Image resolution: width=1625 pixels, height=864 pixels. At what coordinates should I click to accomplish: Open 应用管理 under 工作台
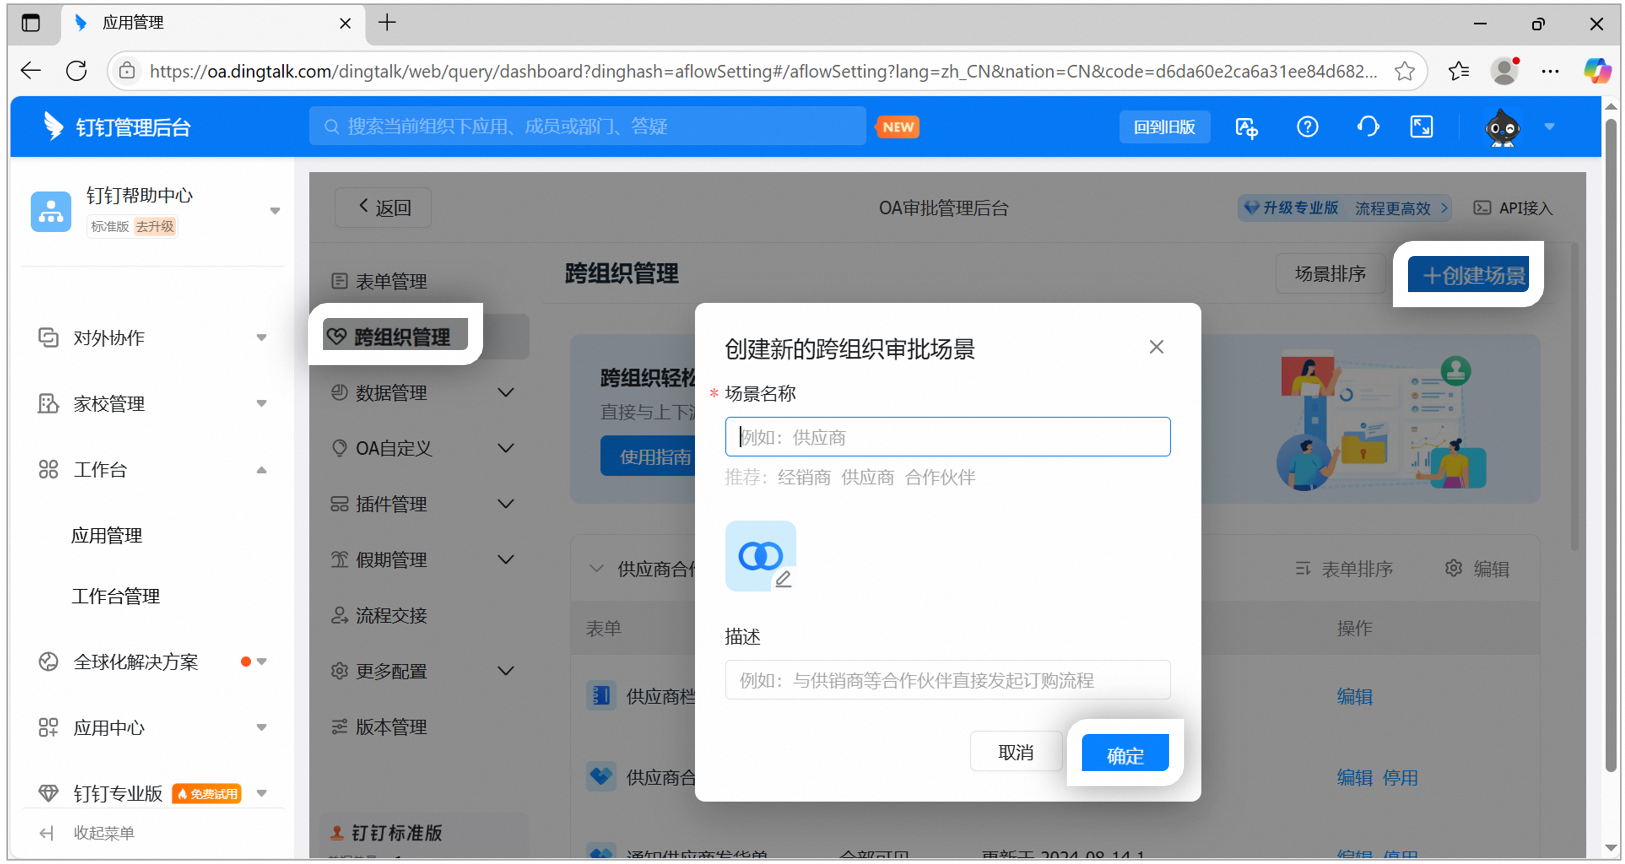point(107,536)
